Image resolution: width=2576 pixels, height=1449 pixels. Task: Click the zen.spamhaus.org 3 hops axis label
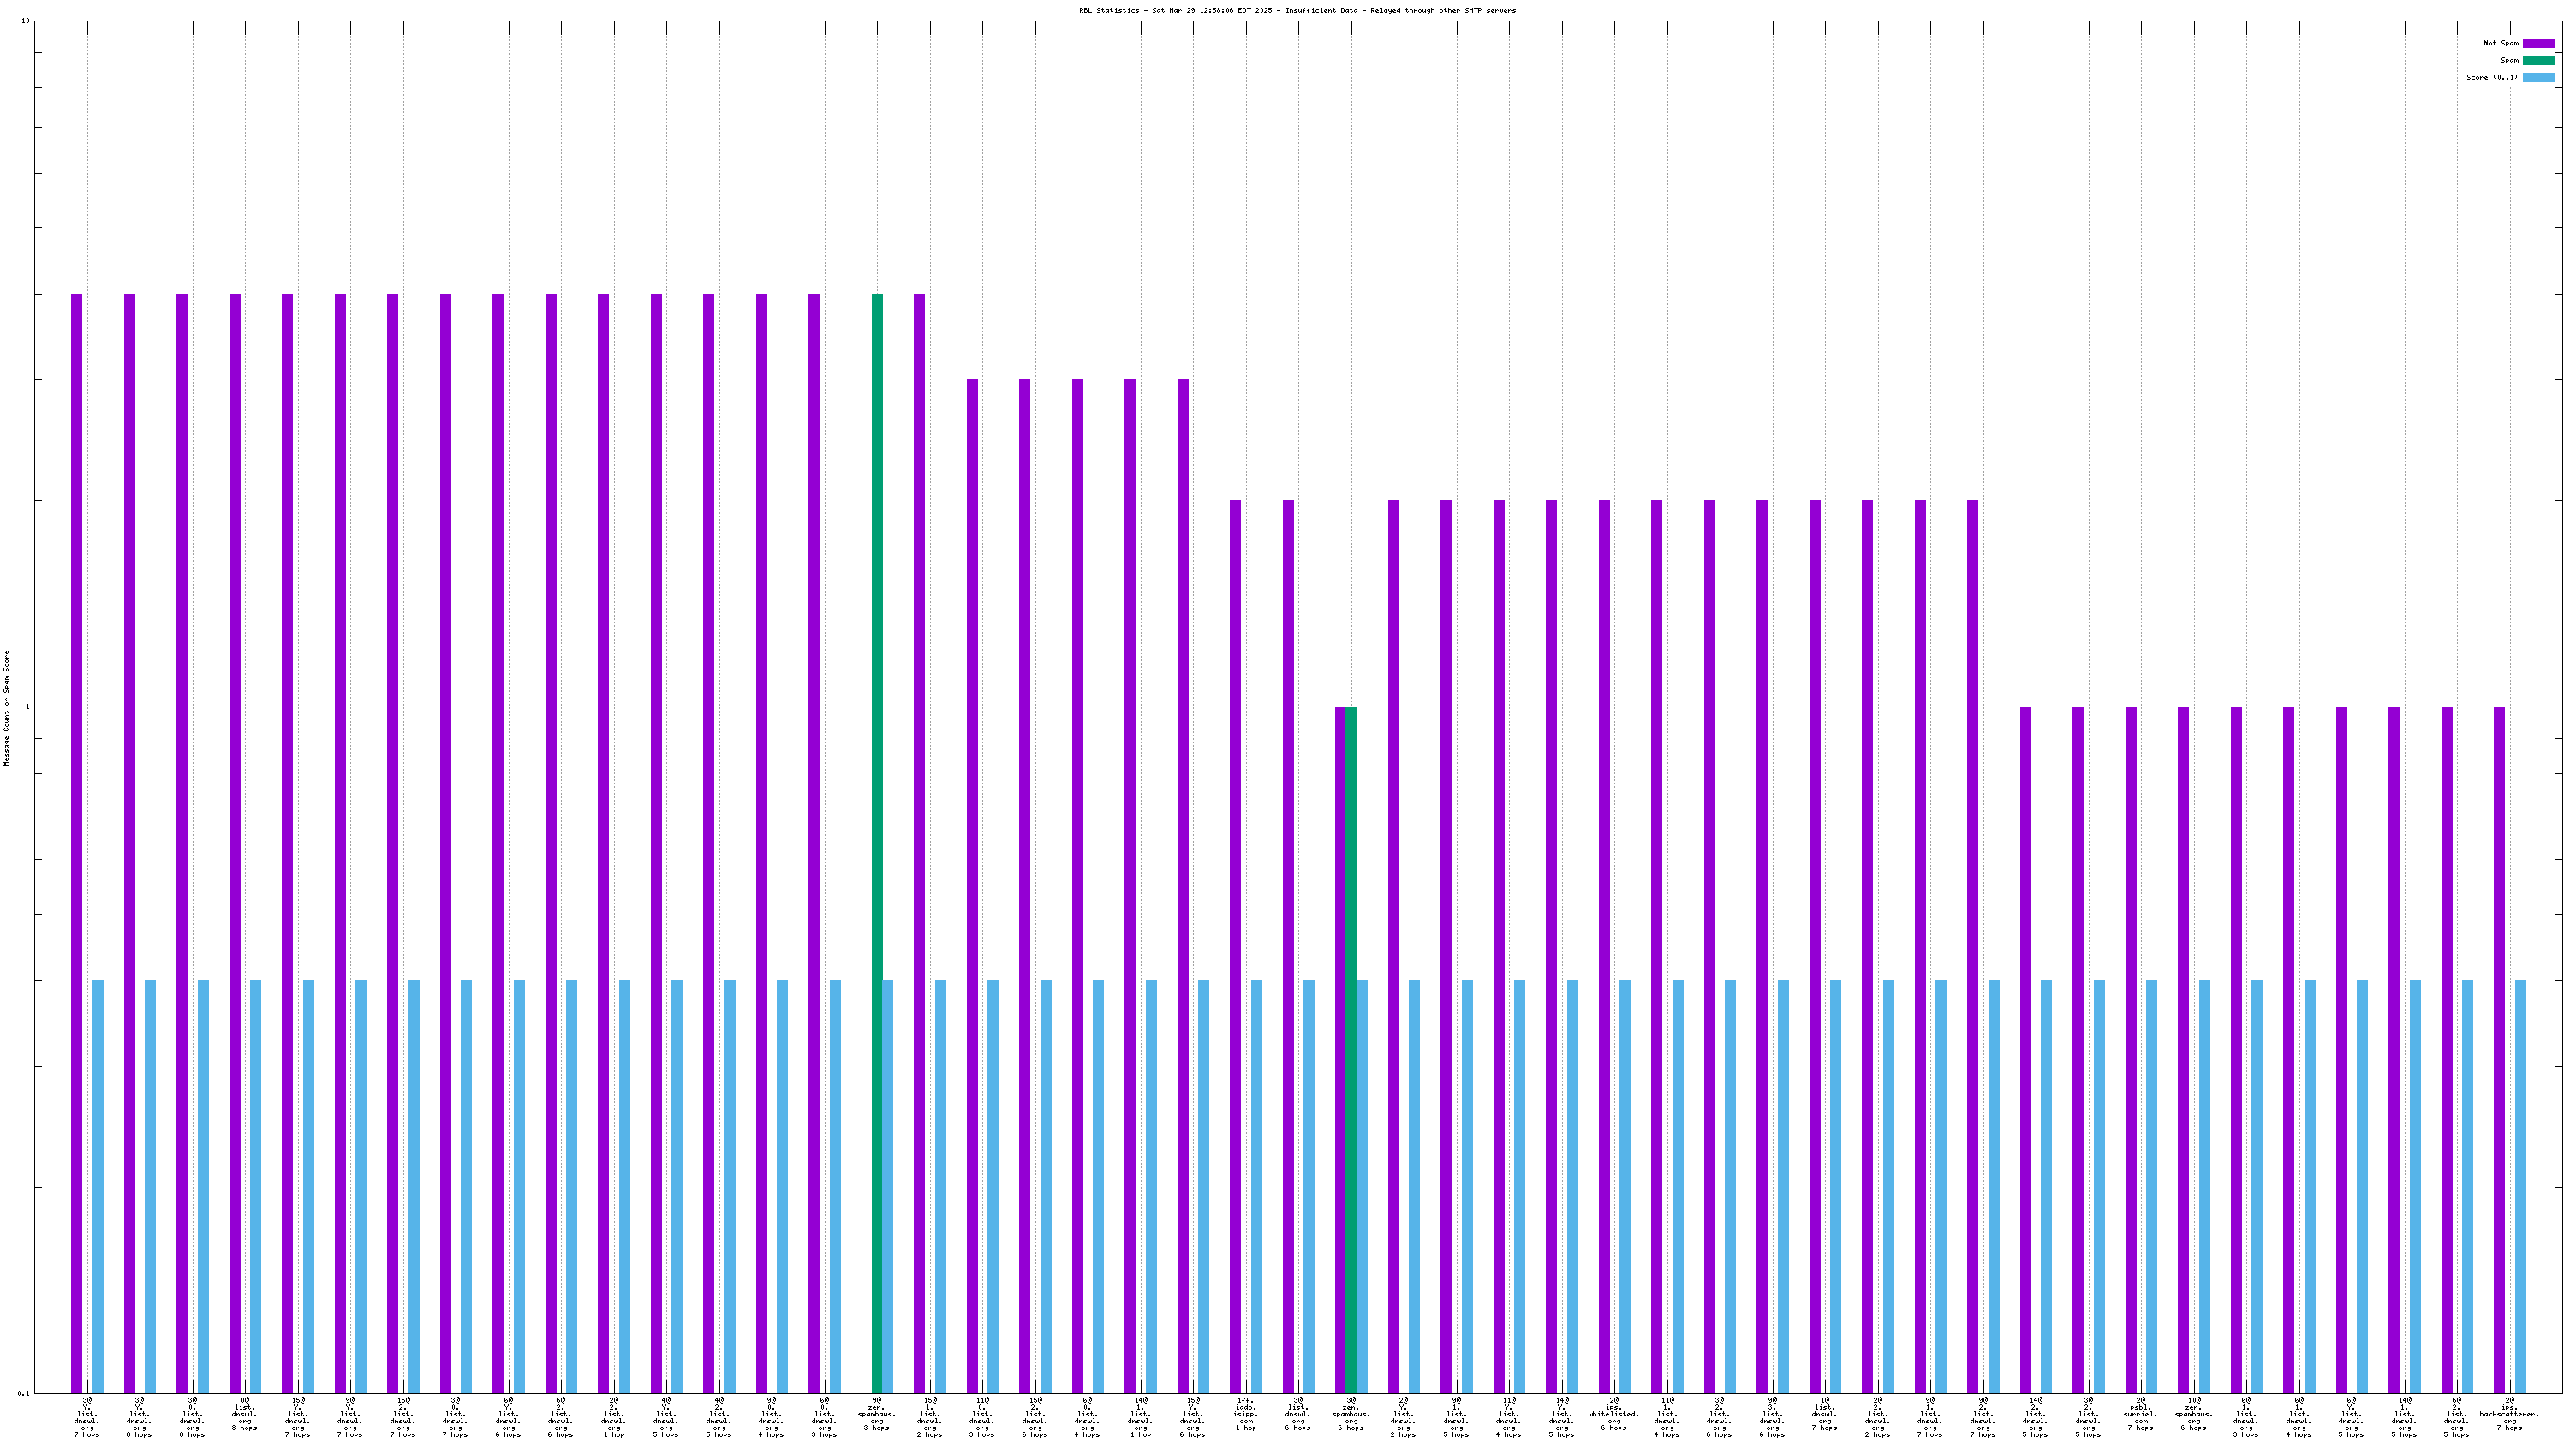(877, 1416)
